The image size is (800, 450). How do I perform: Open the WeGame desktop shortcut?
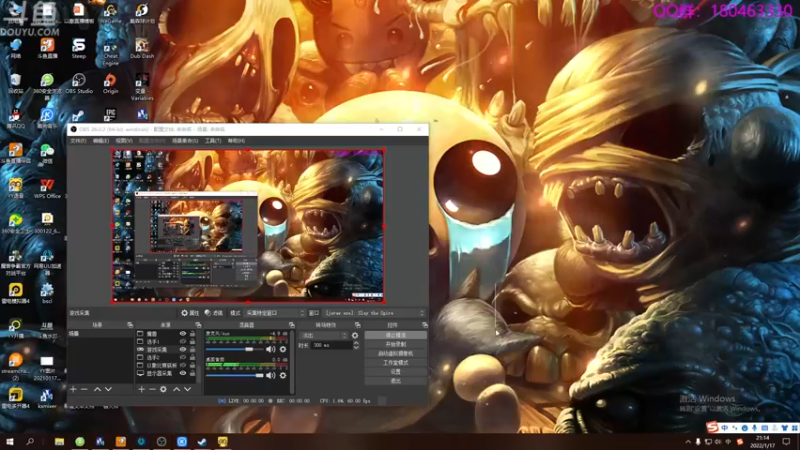(x=110, y=13)
